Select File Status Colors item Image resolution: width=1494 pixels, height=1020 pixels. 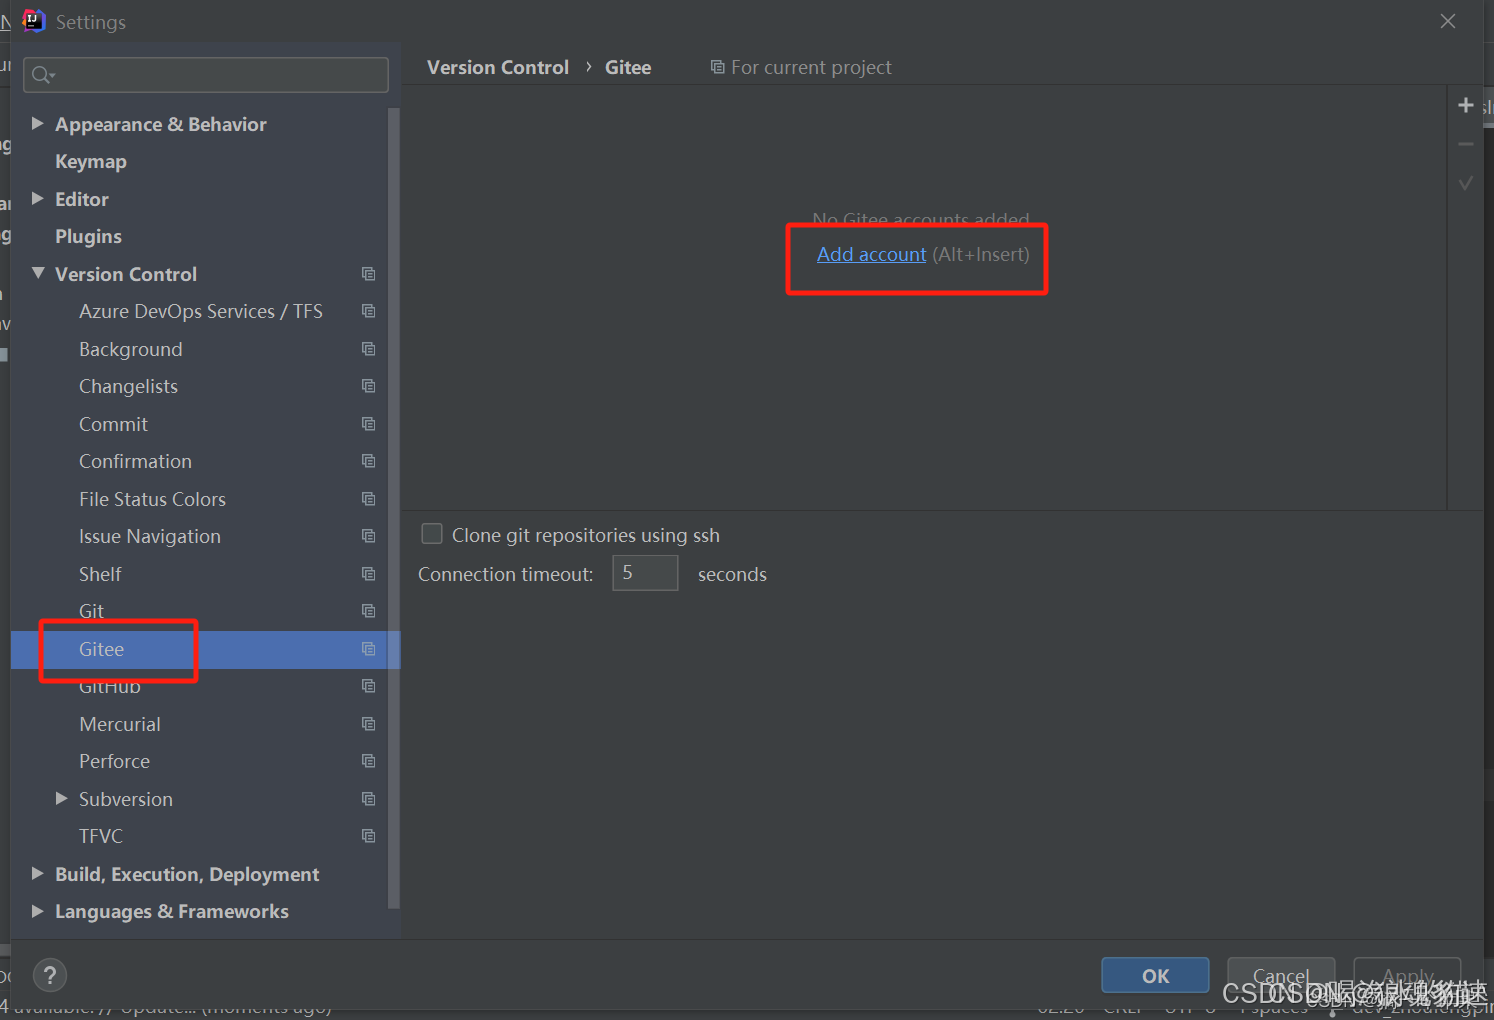click(152, 499)
